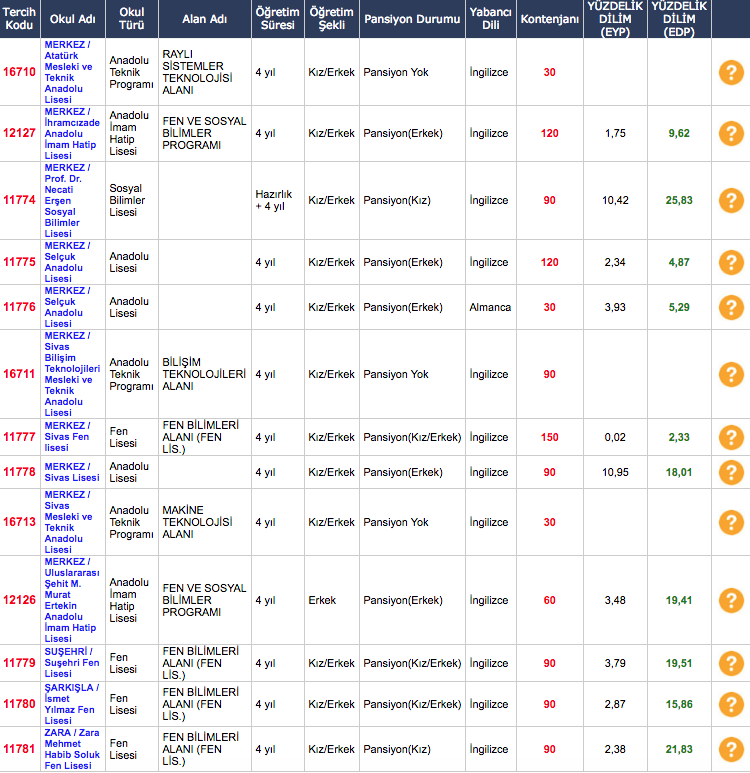Screen dimensions: 750x773
Task: Click Okul Adı column header
Action: 72,19
